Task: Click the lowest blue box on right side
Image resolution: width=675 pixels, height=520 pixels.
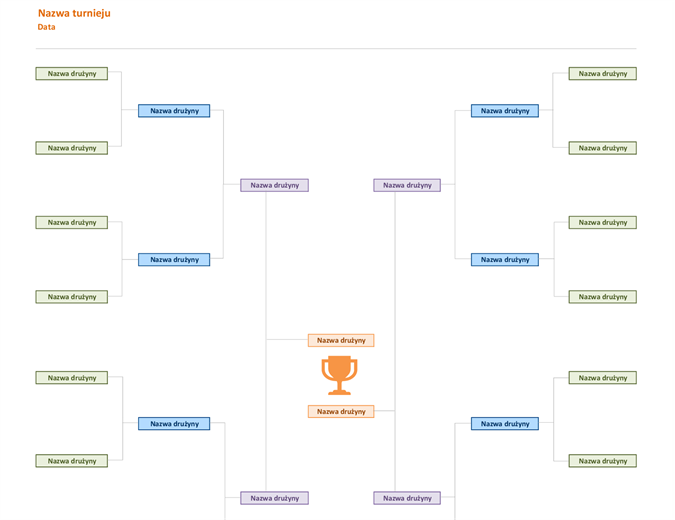Action: 505,424
